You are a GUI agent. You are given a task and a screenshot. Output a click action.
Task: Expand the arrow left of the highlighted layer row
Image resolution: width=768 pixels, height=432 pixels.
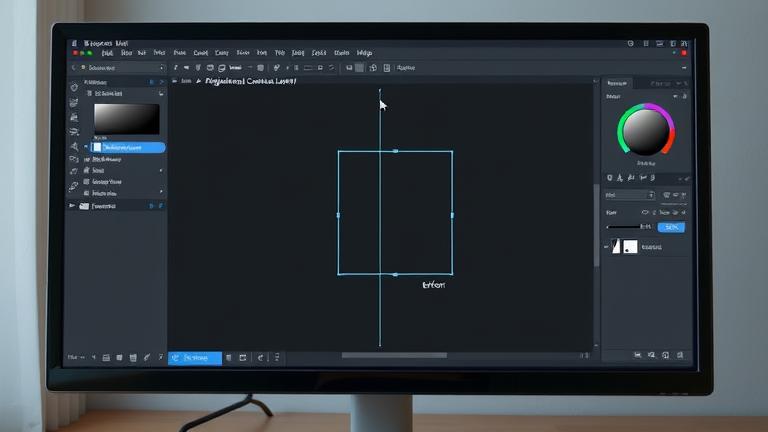coord(86,147)
